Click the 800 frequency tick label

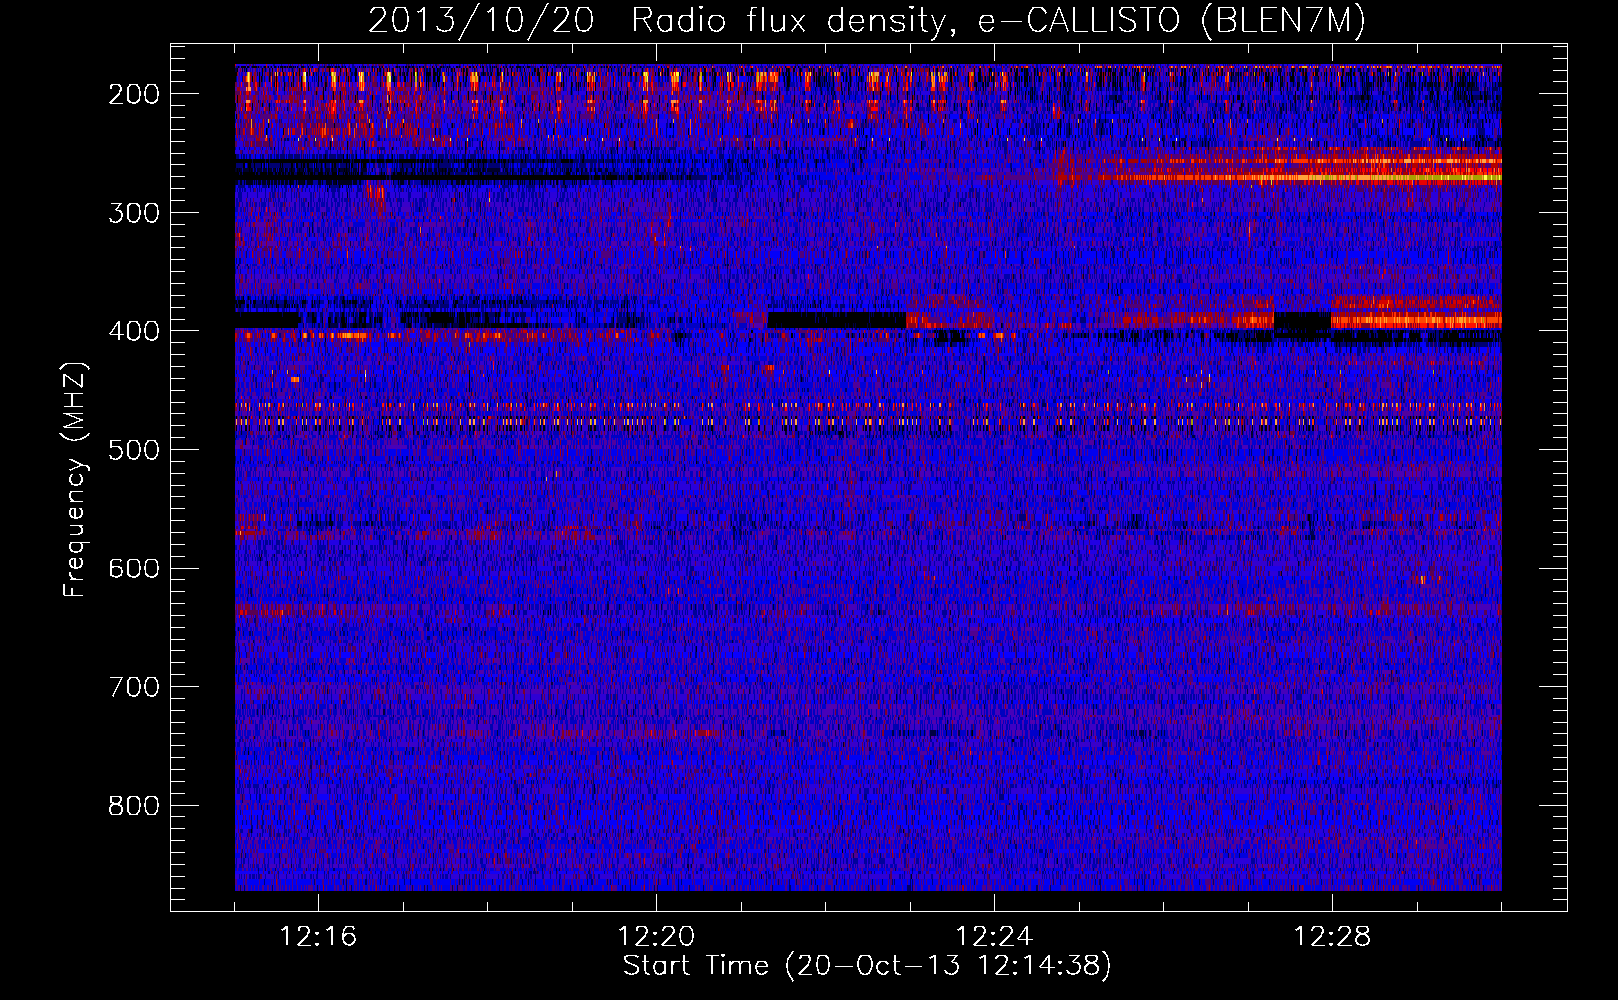[134, 806]
